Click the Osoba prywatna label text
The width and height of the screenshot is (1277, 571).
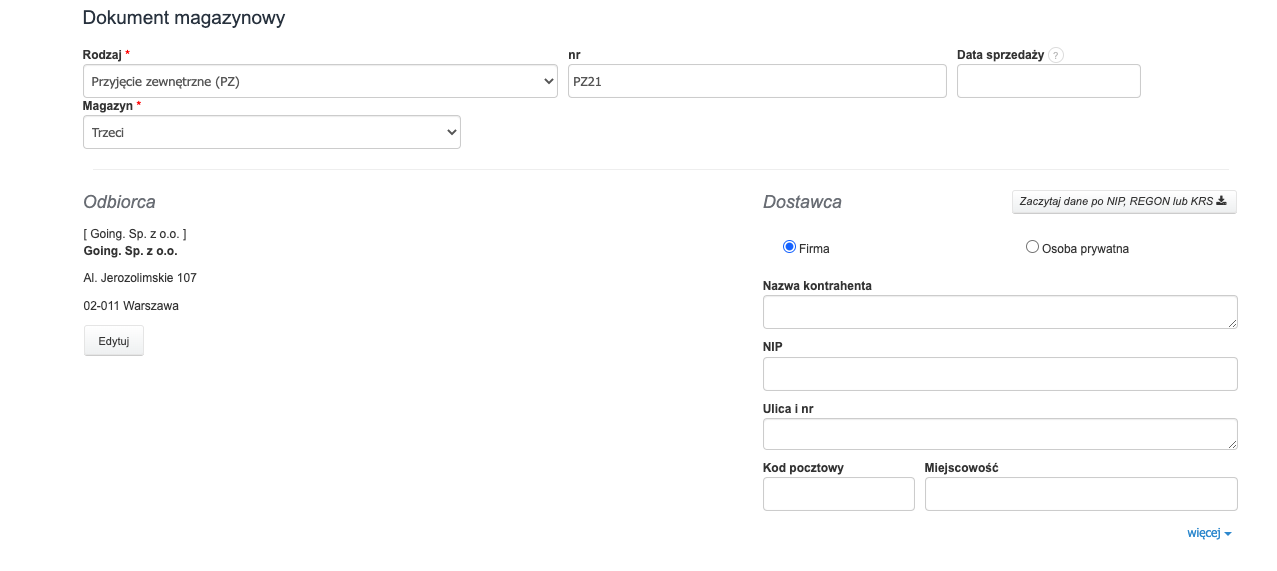[x=1085, y=249]
